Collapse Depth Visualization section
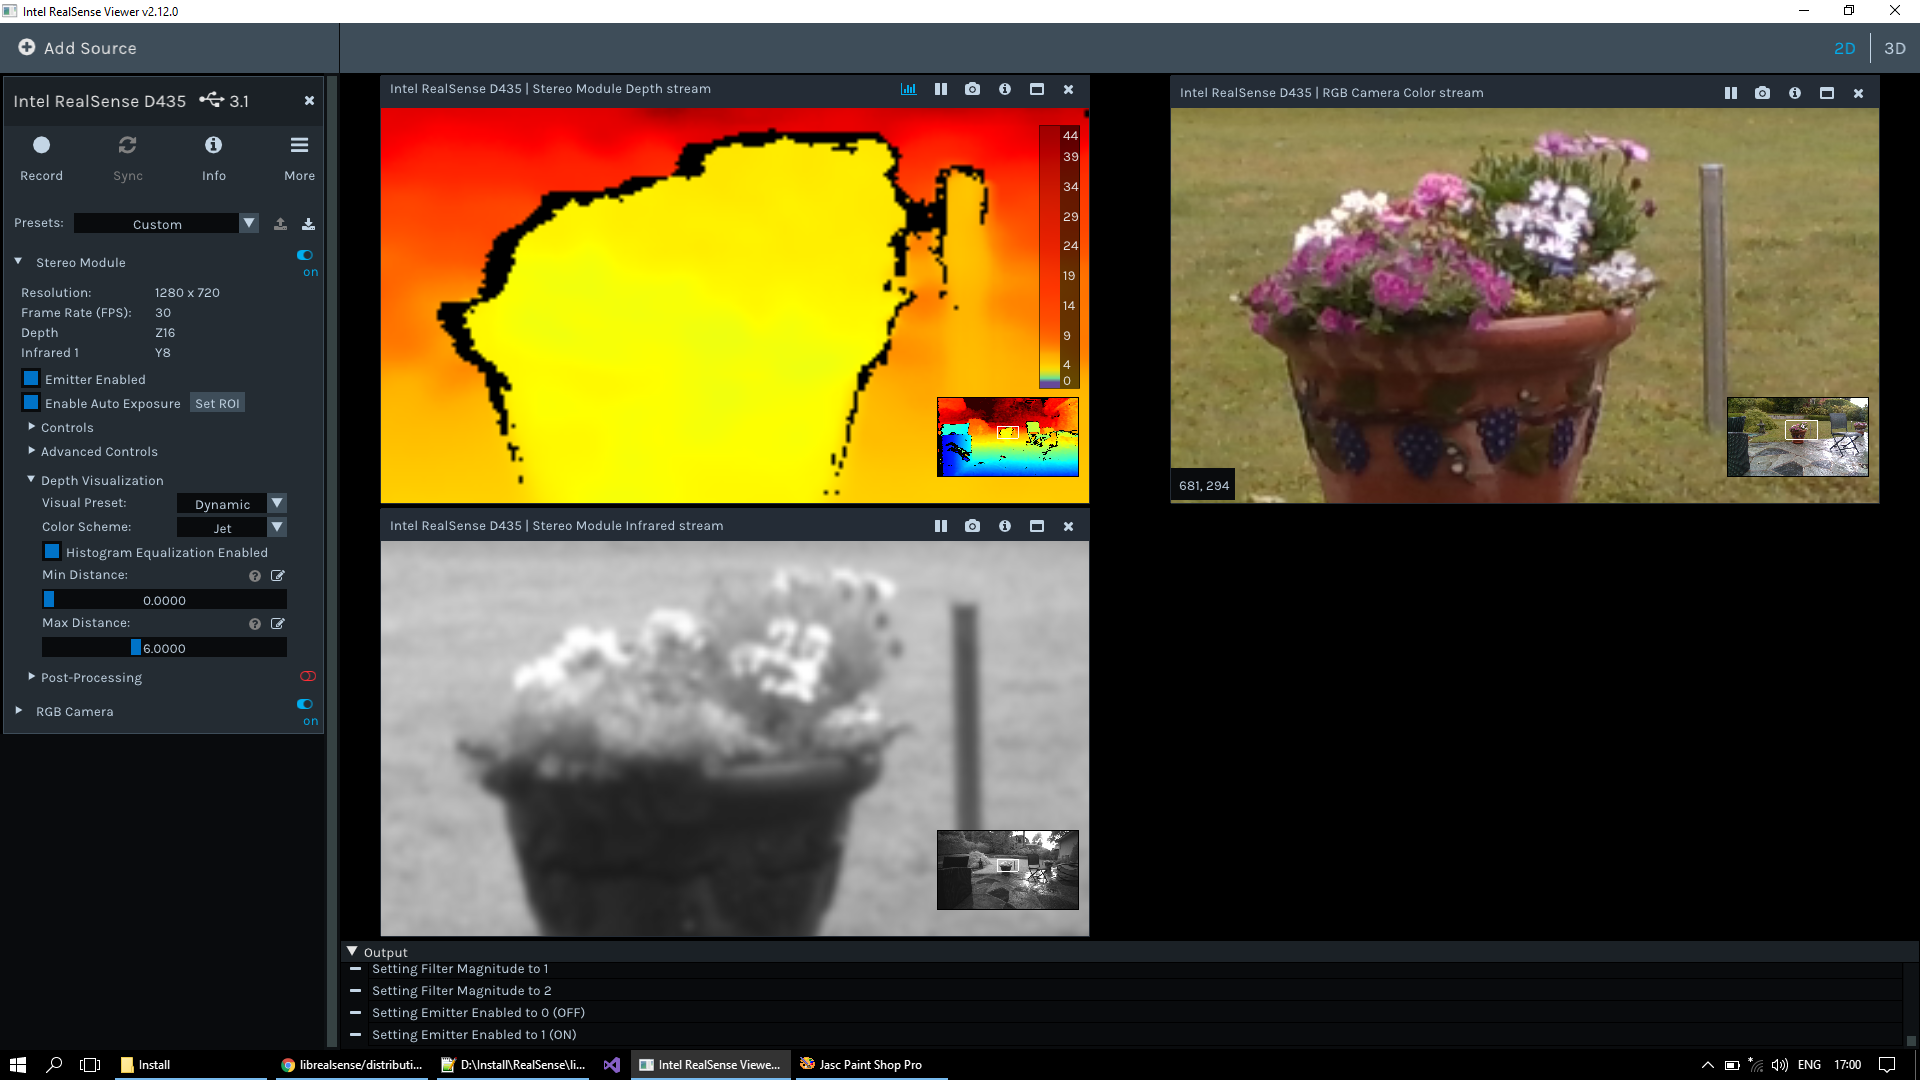 coord(31,480)
